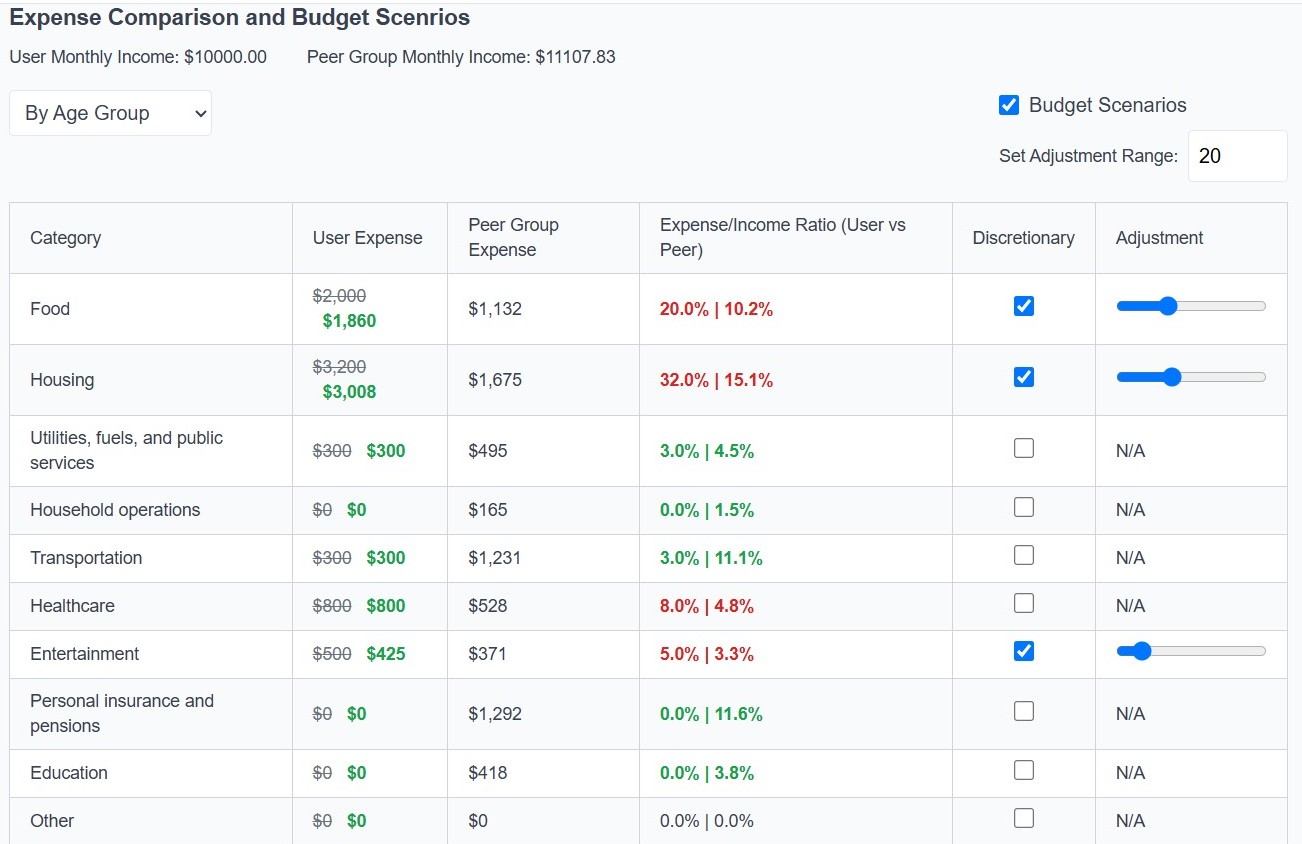Image resolution: width=1302 pixels, height=844 pixels.
Task: Open the By Age Group dropdown
Action: pos(110,113)
